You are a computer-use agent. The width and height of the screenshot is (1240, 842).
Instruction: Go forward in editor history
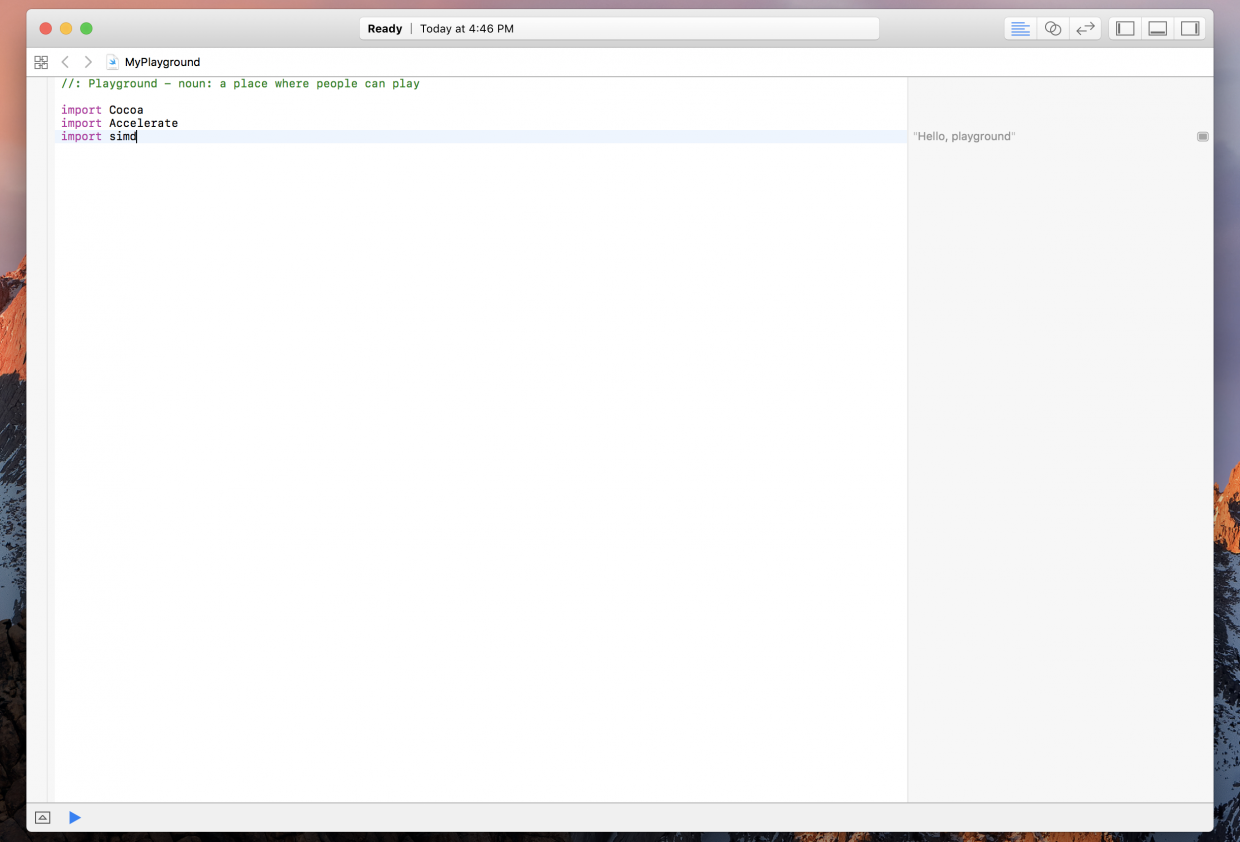coord(88,62)
